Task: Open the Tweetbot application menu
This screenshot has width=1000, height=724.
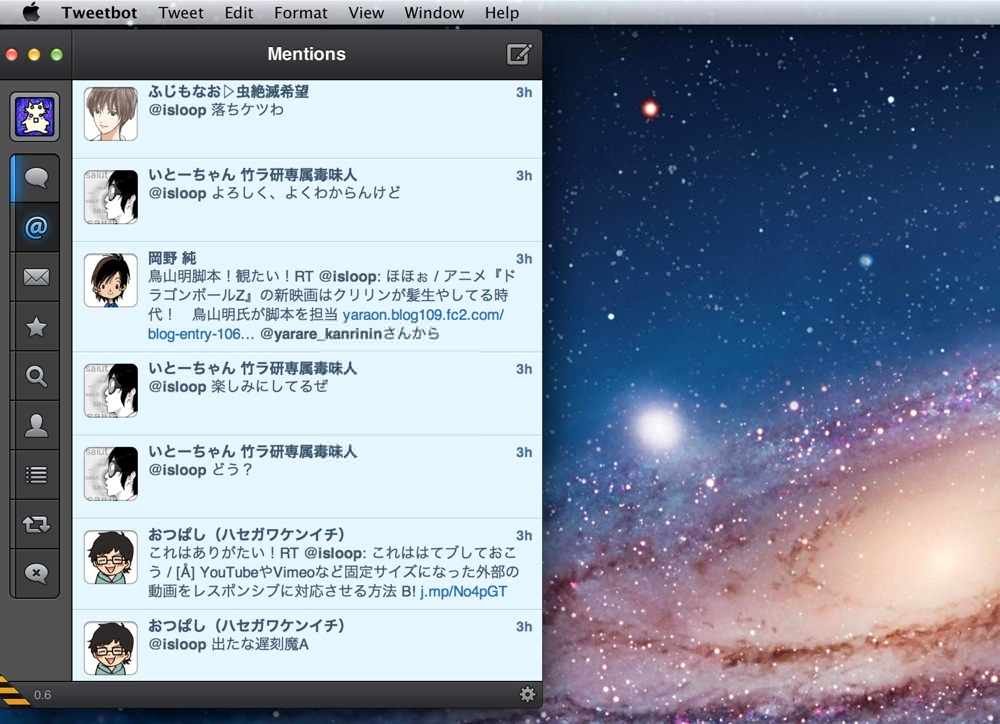Action: point(99,13)
